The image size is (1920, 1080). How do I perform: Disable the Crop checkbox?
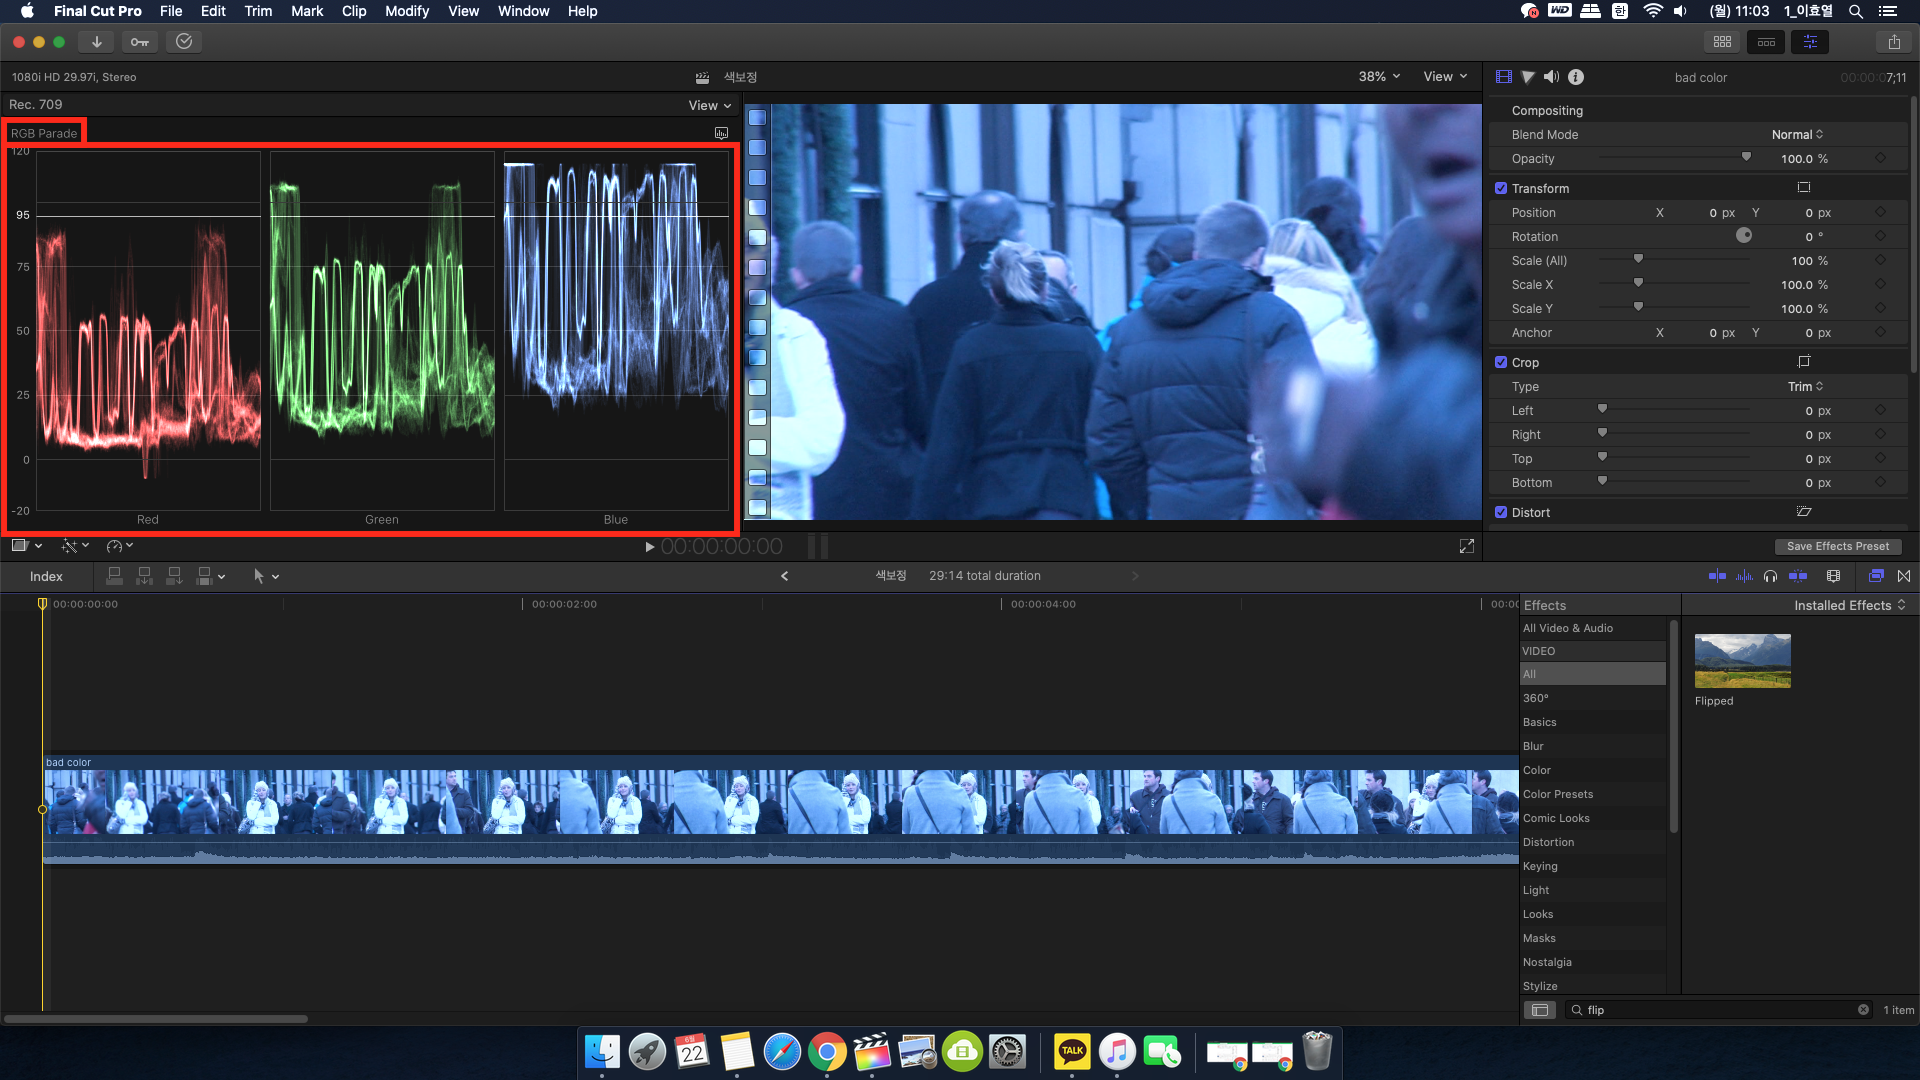click(x=1501, y=362)
